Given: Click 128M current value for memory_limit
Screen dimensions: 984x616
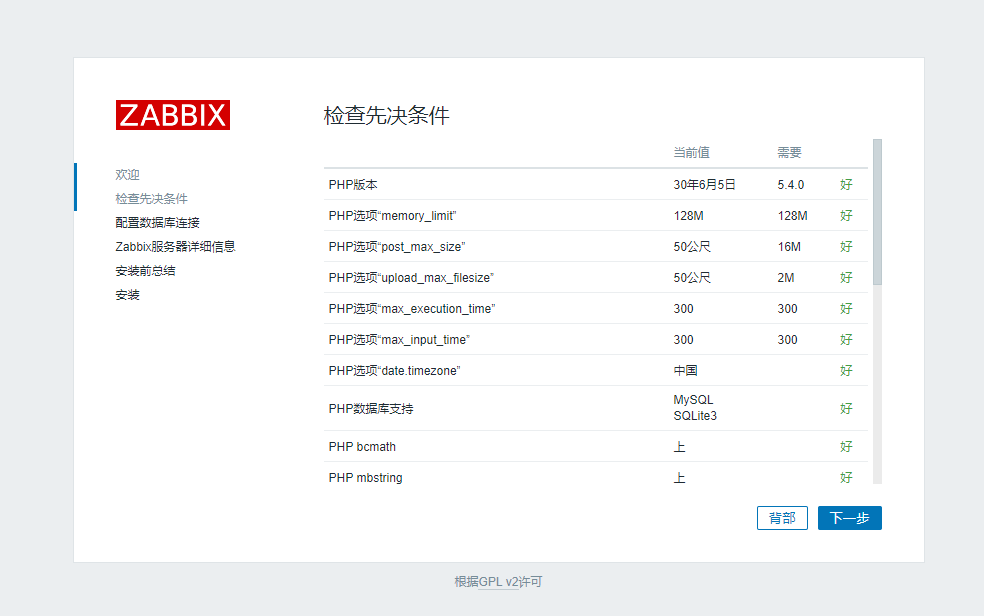Looking at the screenshot, I should point(688,216).
